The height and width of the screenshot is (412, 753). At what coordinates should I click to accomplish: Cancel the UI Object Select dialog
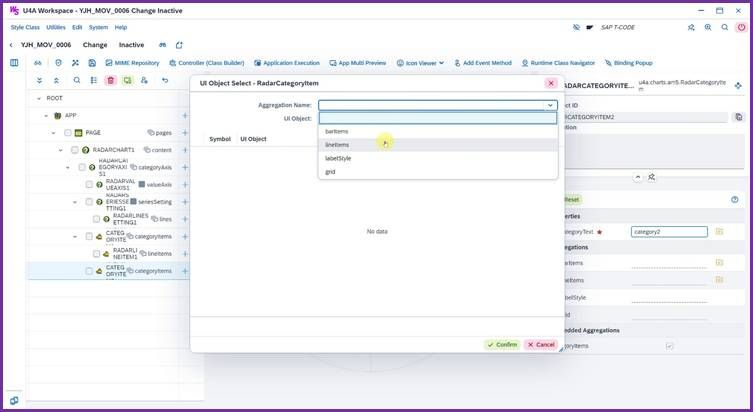541,344
